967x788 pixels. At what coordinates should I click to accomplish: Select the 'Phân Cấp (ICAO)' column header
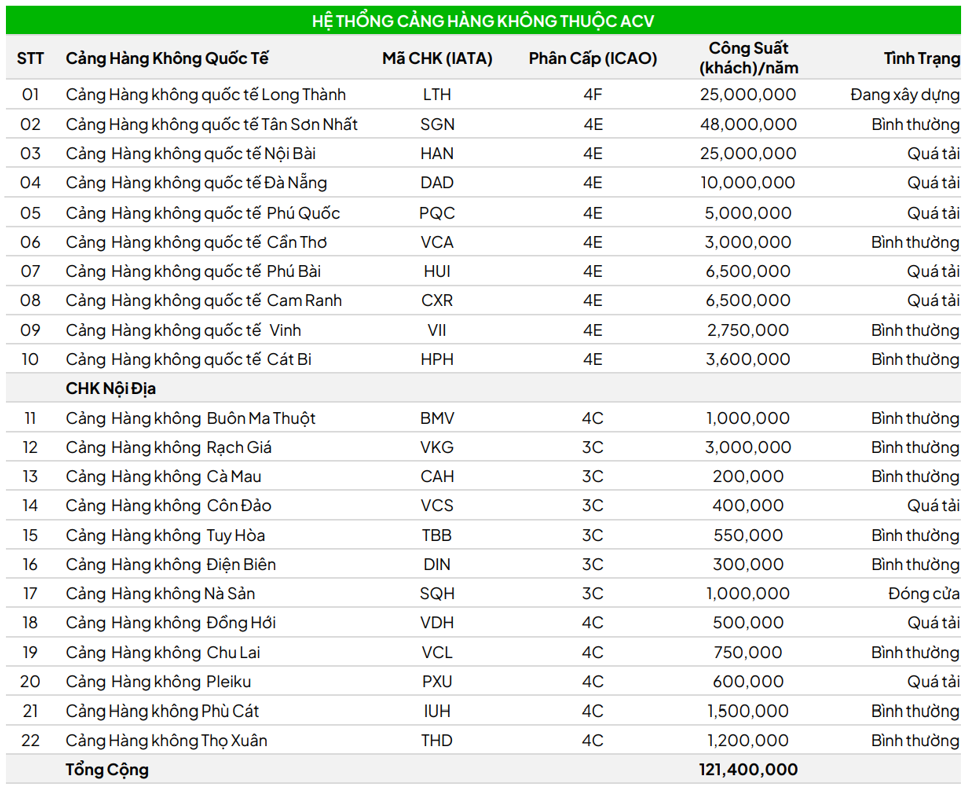(x=593, y=58)
